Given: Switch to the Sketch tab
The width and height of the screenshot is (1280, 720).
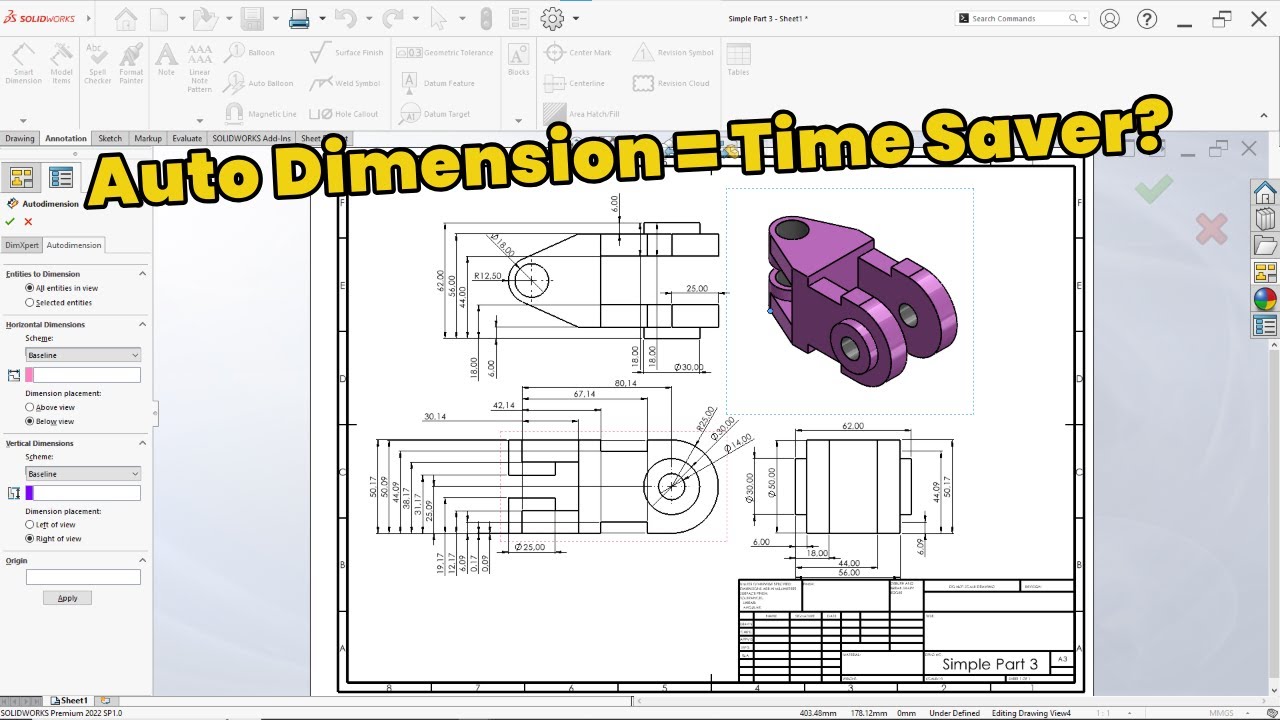Looking at the screenshot, I should click(x=110, y=139).
